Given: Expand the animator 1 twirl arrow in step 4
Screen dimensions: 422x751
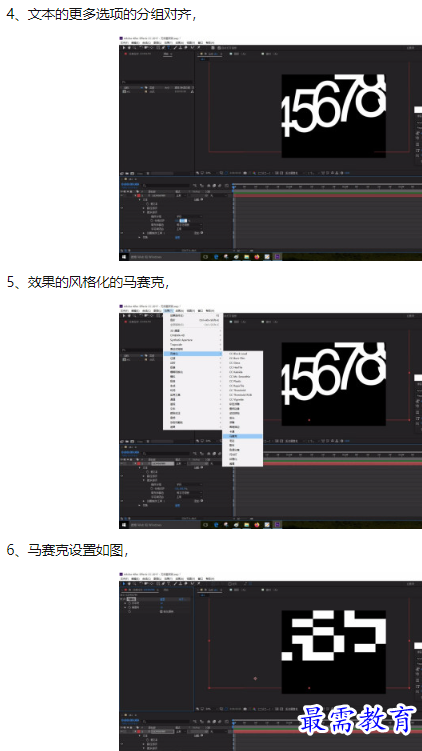Looking at the screenshot, I should (144, 233).
